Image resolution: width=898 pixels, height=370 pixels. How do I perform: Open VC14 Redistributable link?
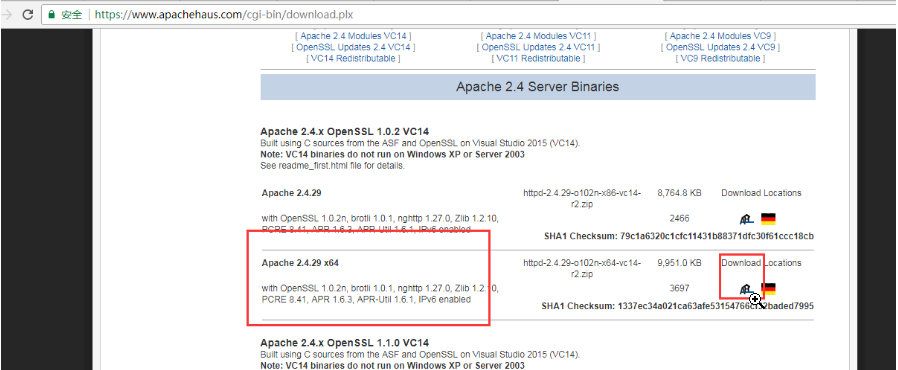click(x=353, y=58)
